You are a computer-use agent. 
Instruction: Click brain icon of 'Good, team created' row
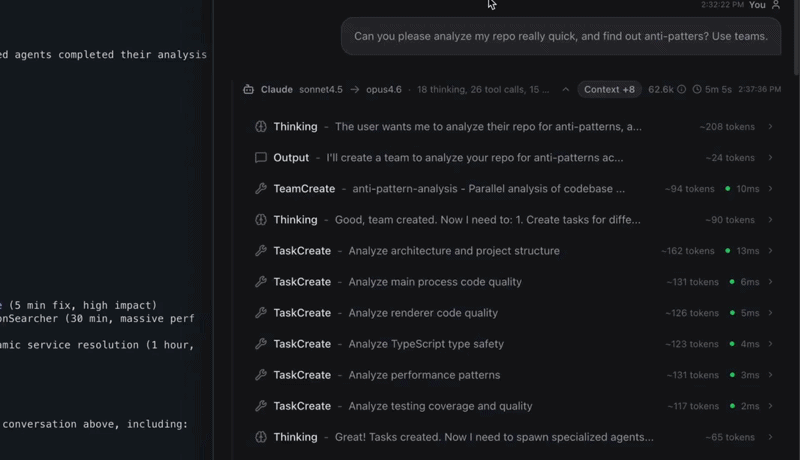pos(261,220)
